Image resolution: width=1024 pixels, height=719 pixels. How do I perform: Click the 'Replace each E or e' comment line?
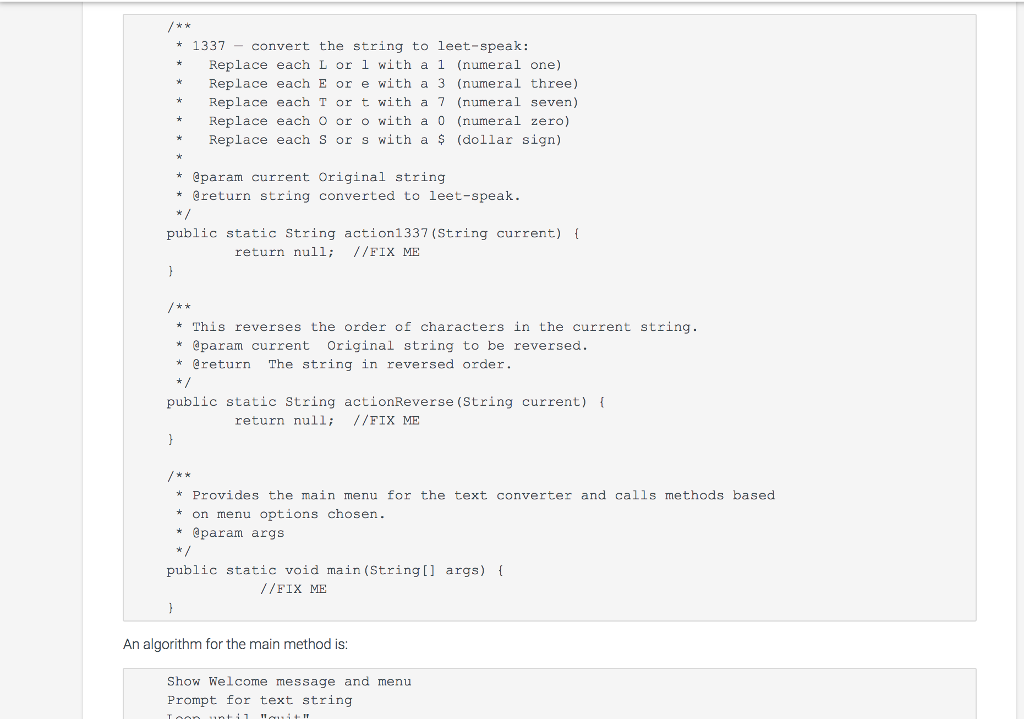tap(393, 84)
